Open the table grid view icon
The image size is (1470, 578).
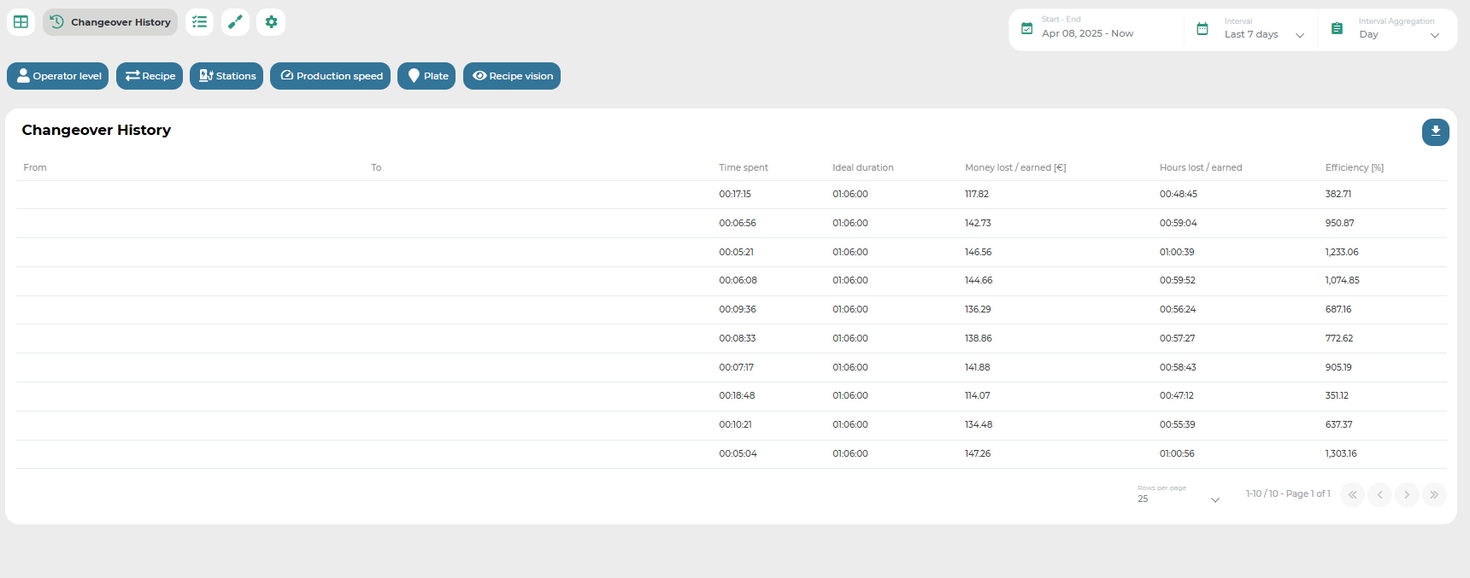tap(21, 22)
